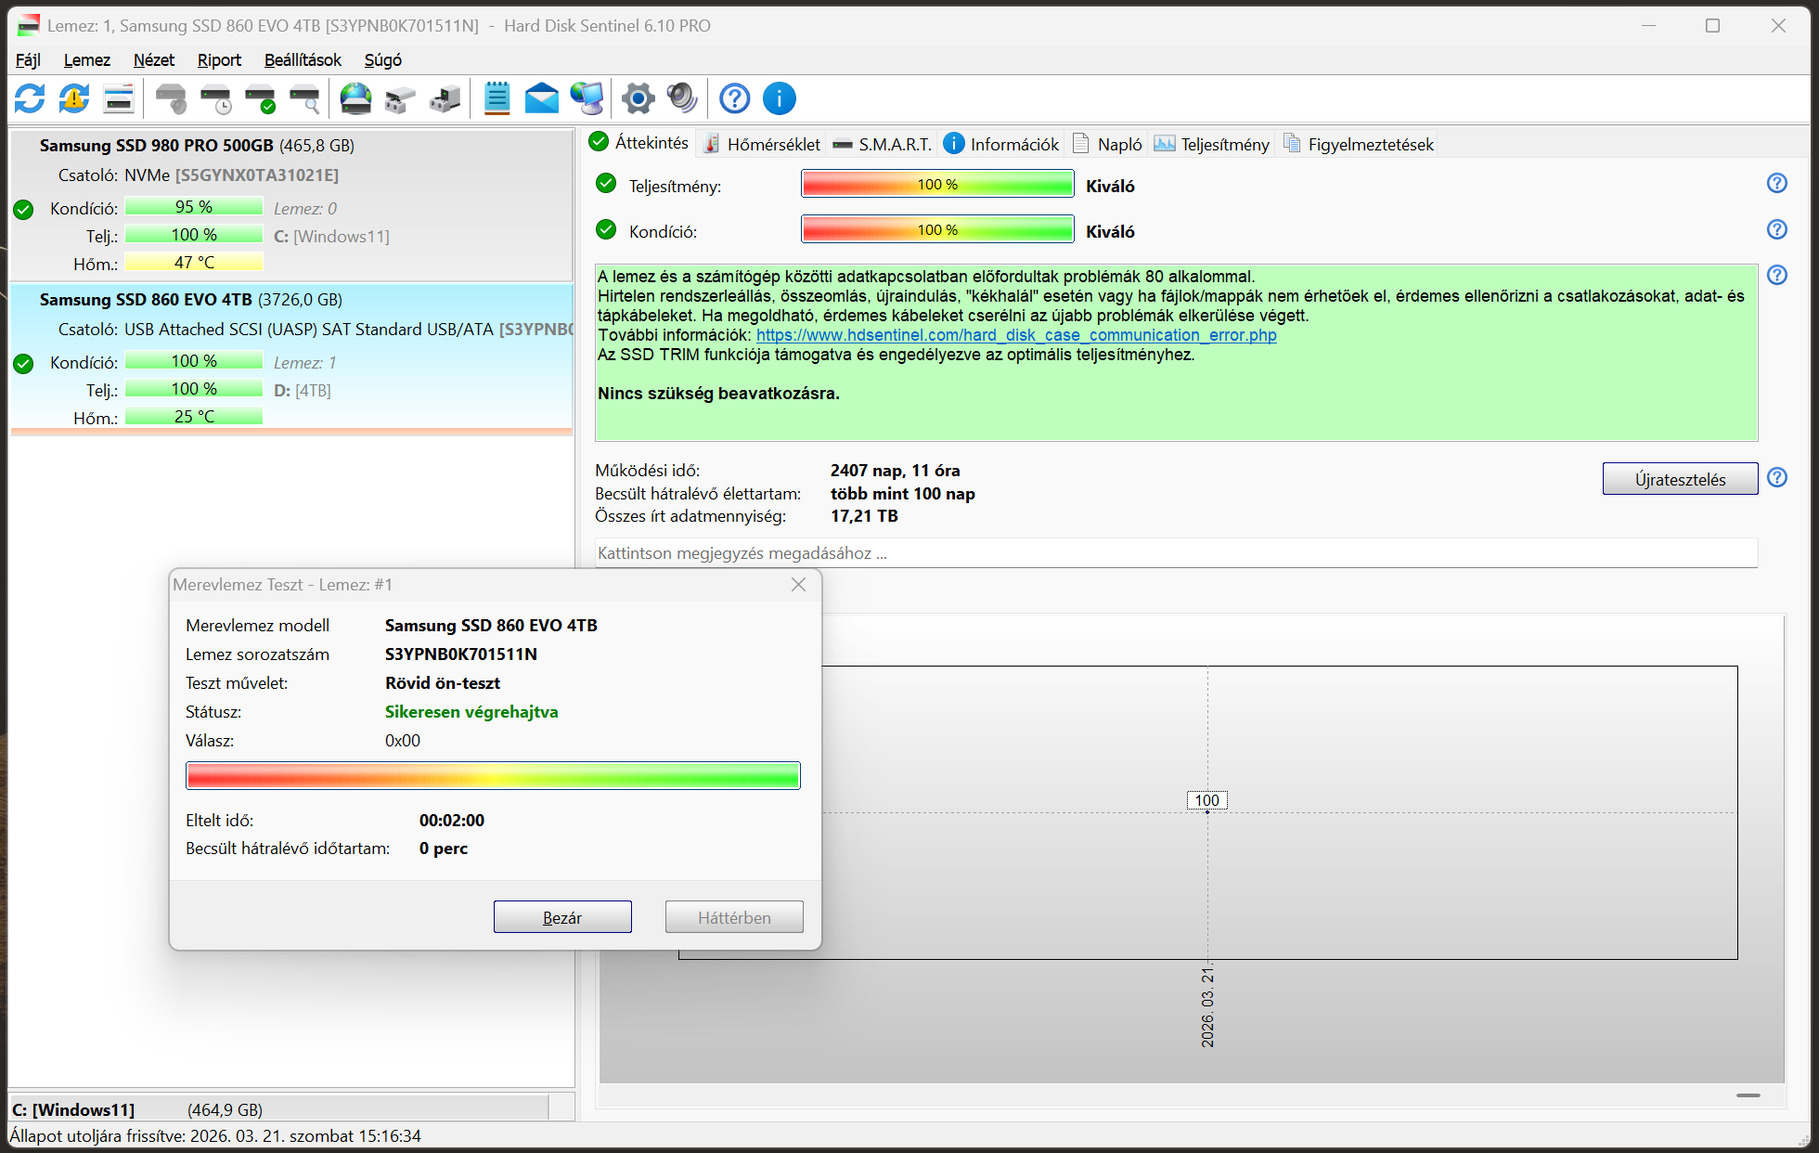Click the 95 % Kondíció bar of 980 PRO
The height and width of the screenshot is (1153, 1819).
tap(194, 207)
